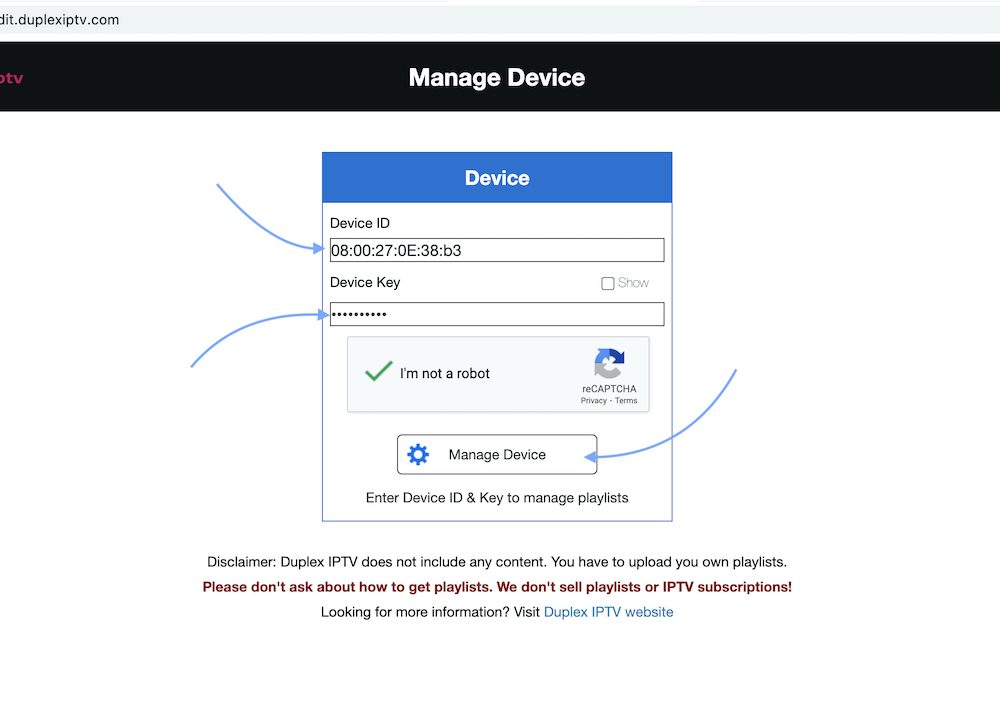Click the Manage Device button
This screenshot has height=718, width=1000.
tap(497, 455)
